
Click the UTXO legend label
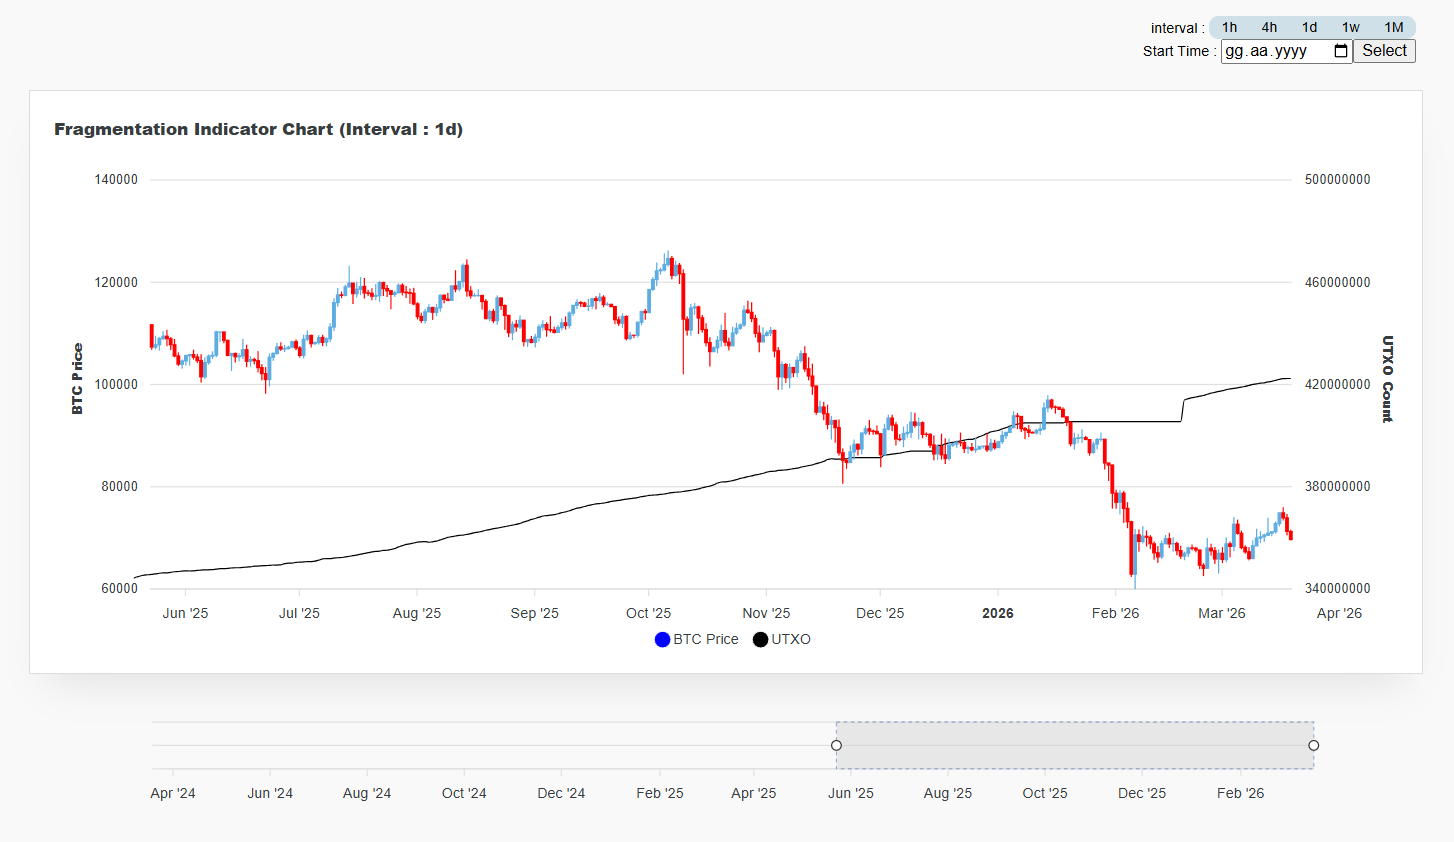tap(791, 640)
